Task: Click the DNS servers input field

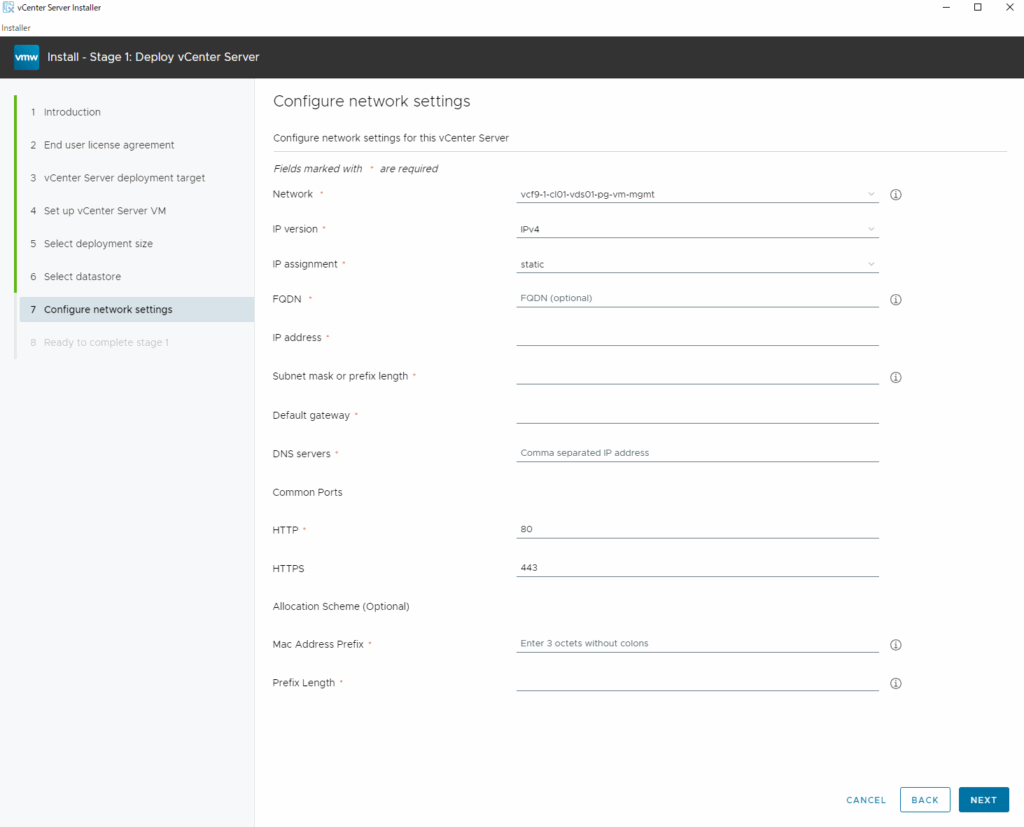Action: (x=697, y=453)
